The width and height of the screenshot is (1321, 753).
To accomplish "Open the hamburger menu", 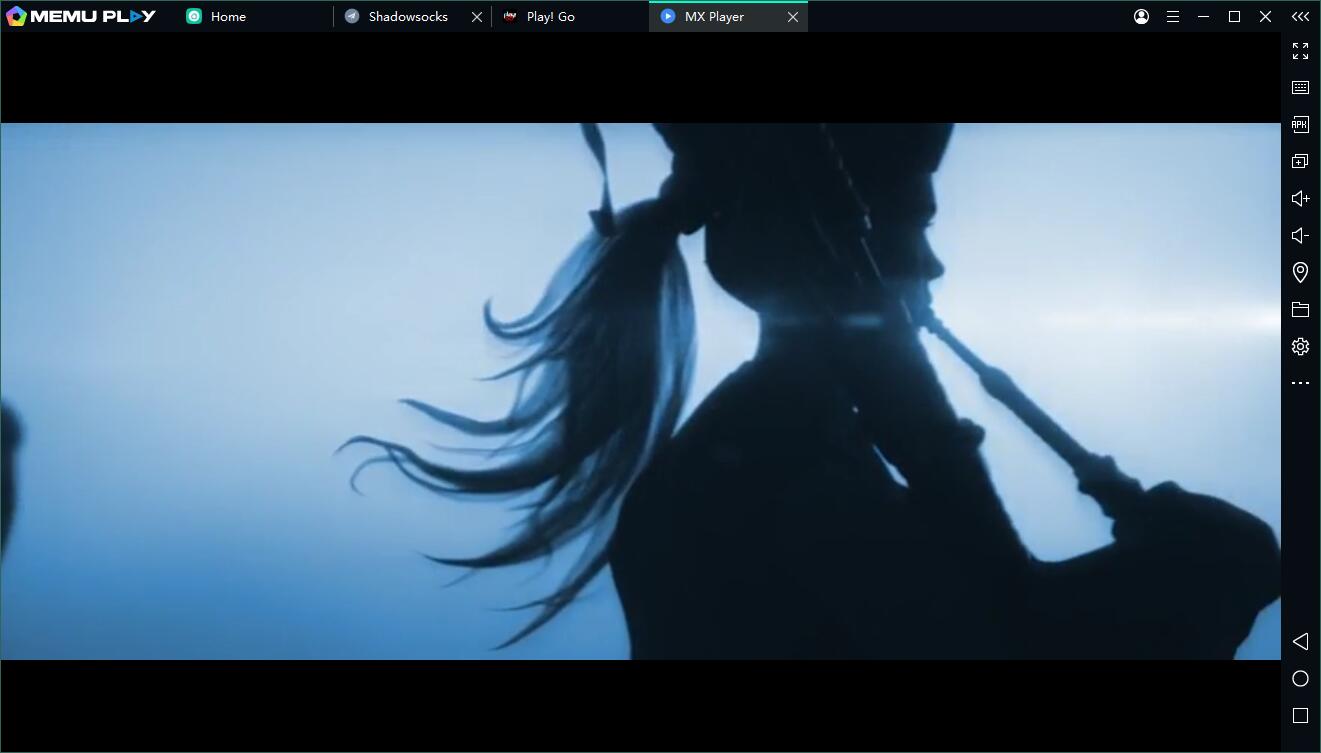I will point(1172,16).
